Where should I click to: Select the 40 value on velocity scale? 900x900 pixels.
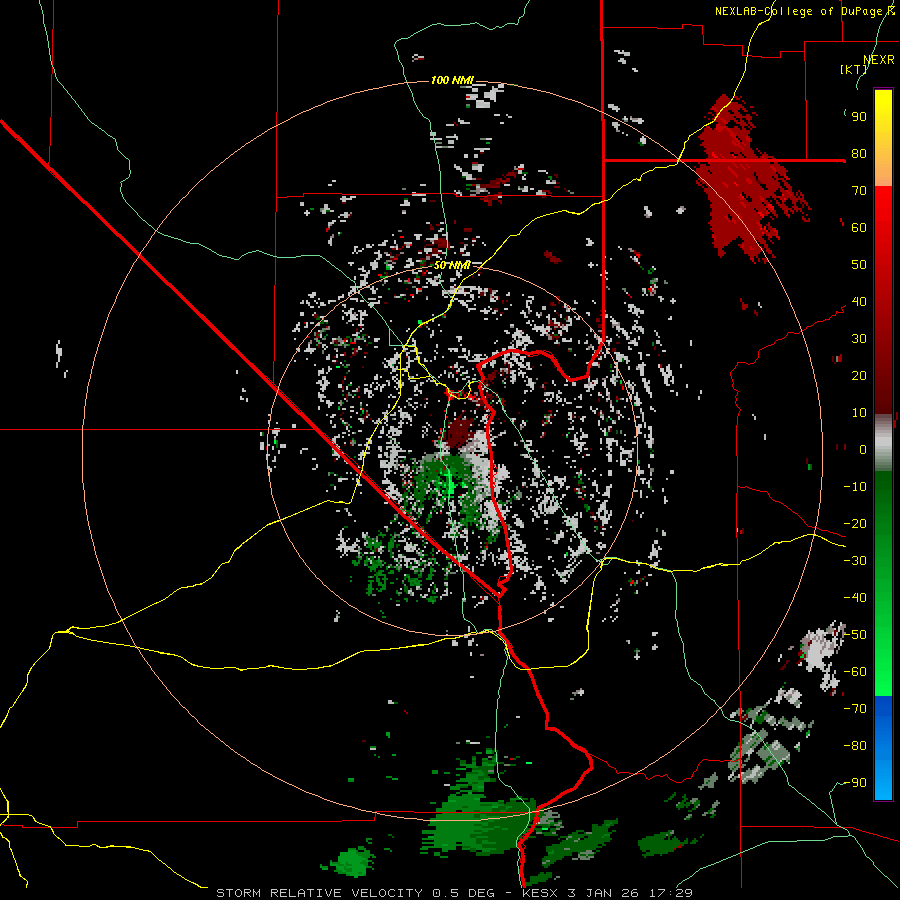(x=859, y=302)
